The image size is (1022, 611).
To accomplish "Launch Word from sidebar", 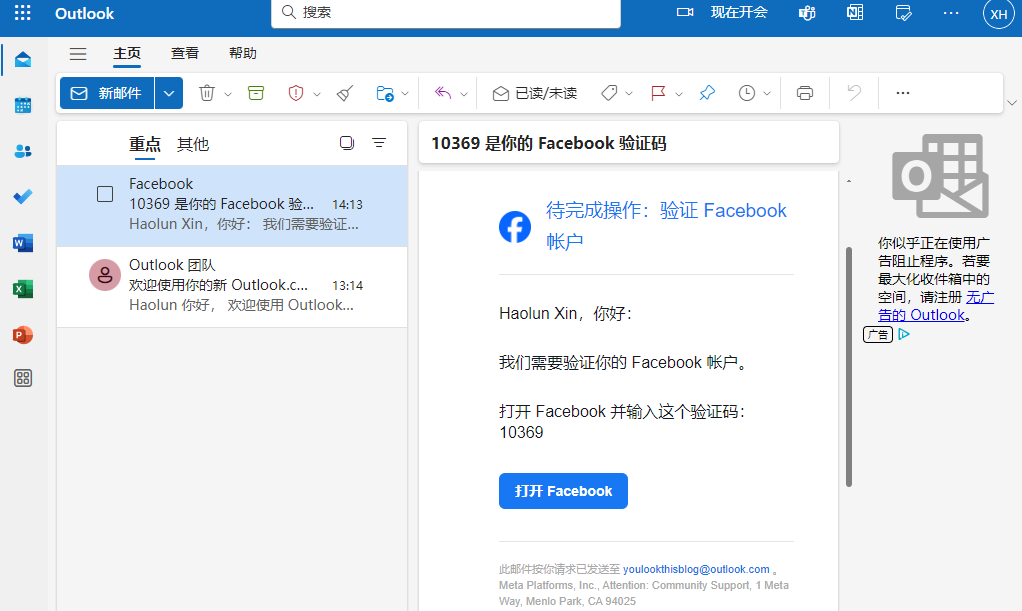I will (x=23, y=243).
